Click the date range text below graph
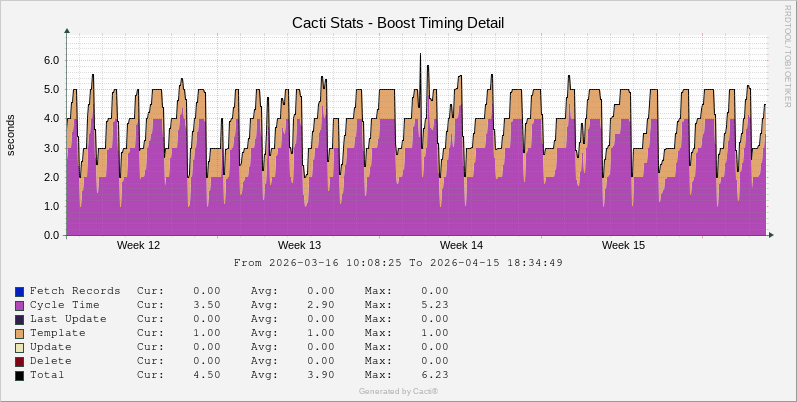The image size is (797, 402). [x=398, y=263]
